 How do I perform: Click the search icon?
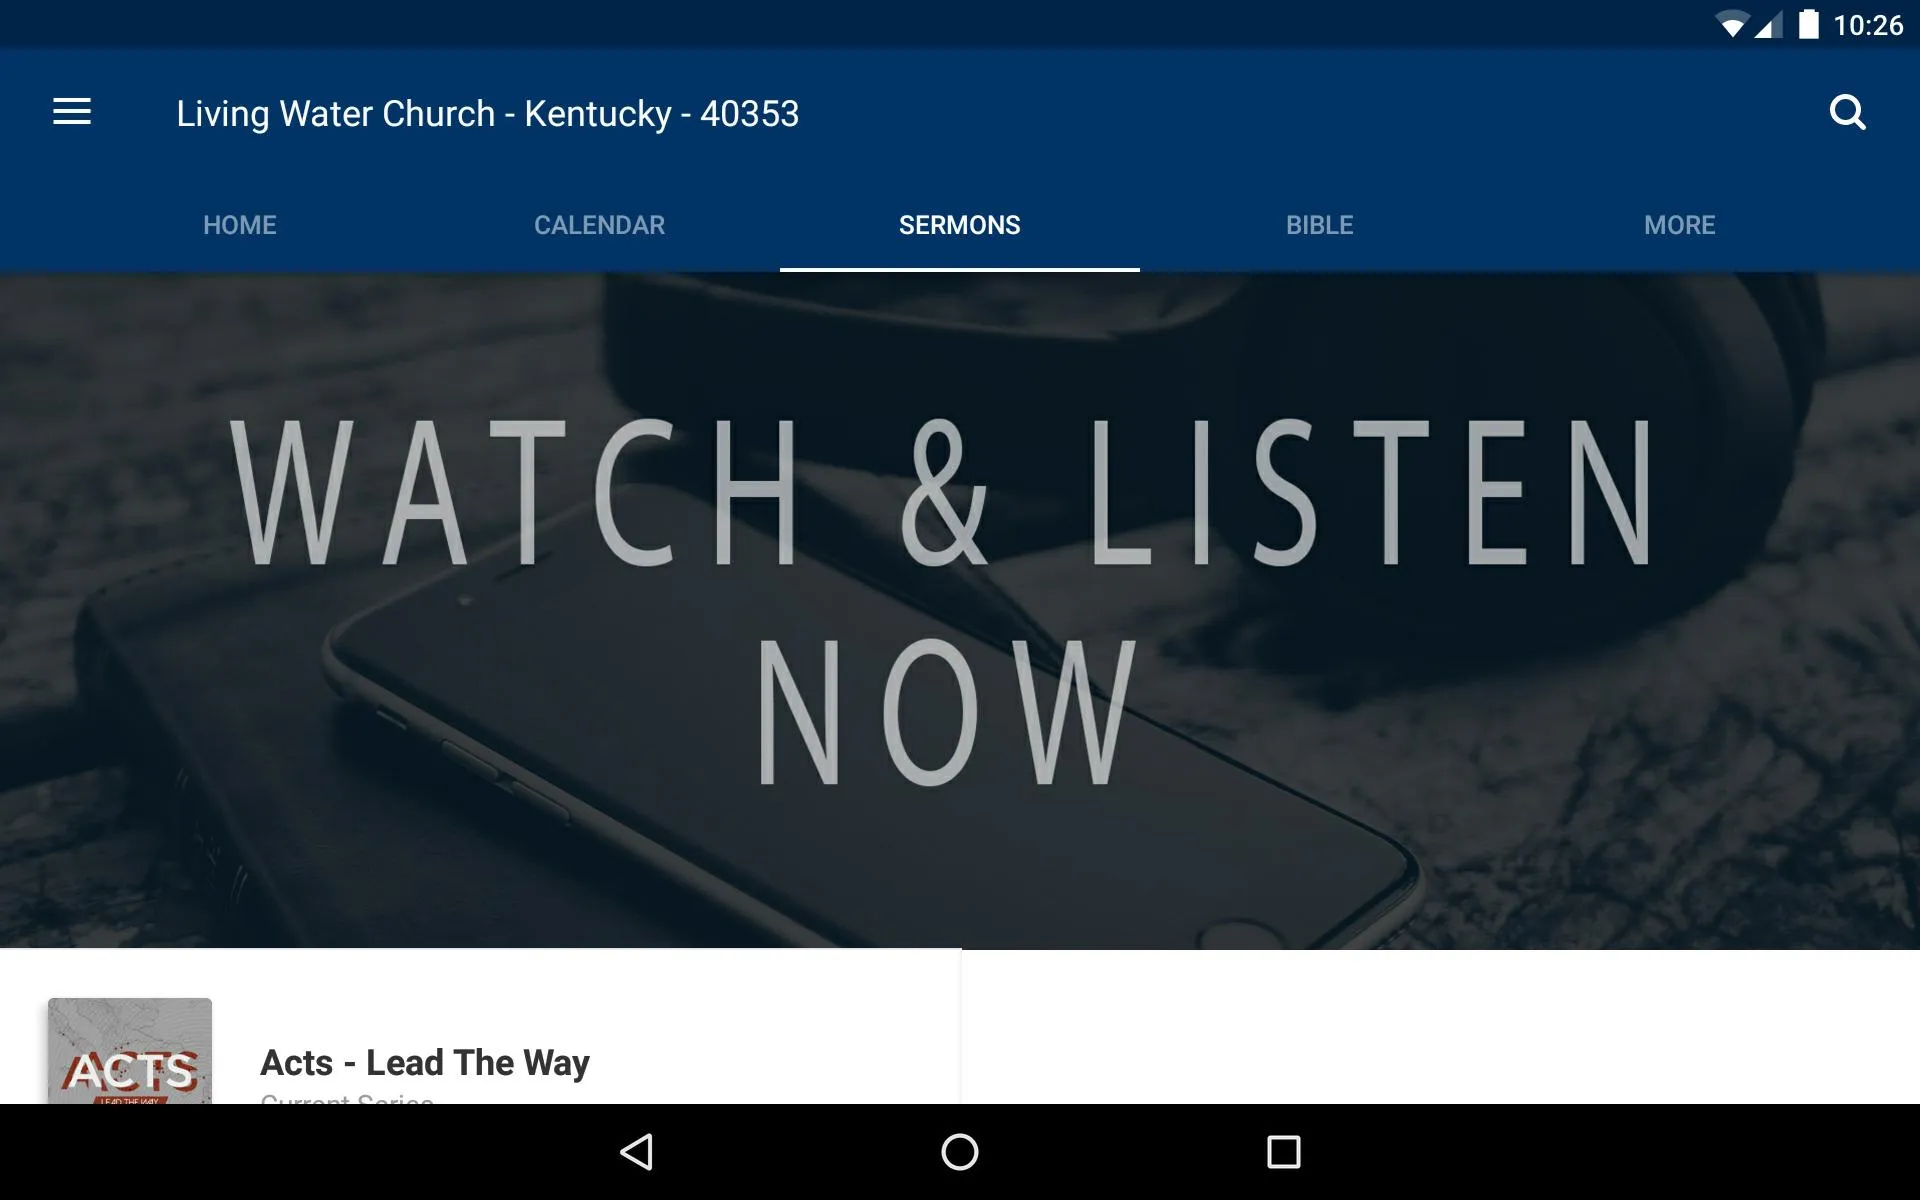(1848, 112)
